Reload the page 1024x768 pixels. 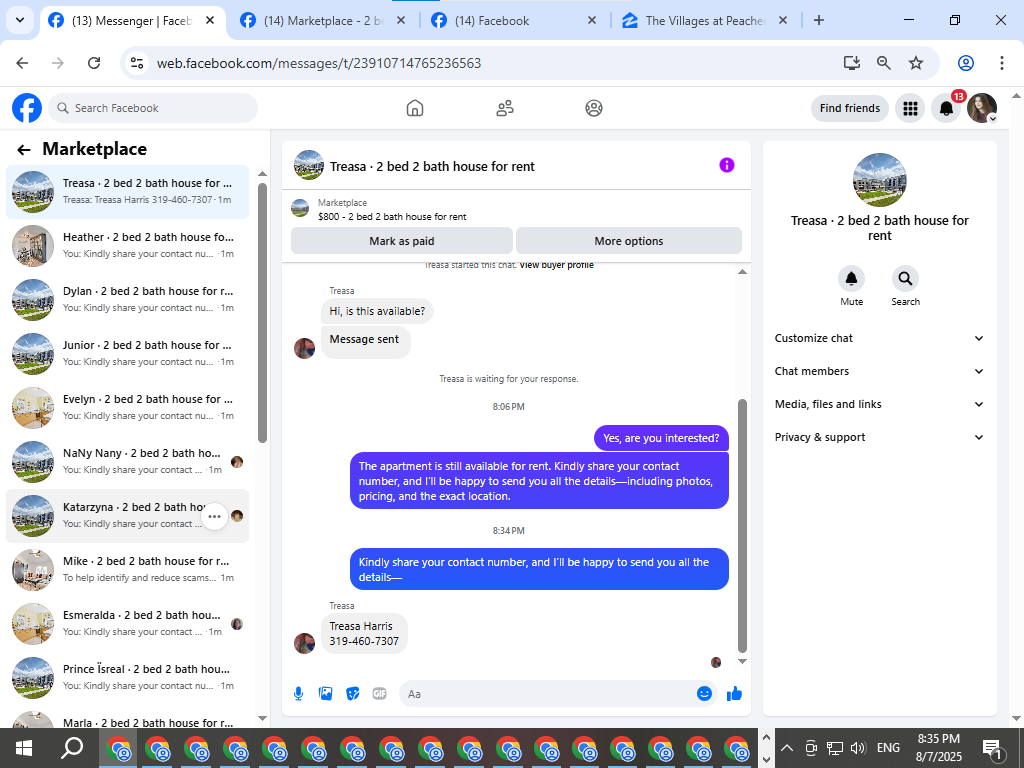tap(94, 63)
